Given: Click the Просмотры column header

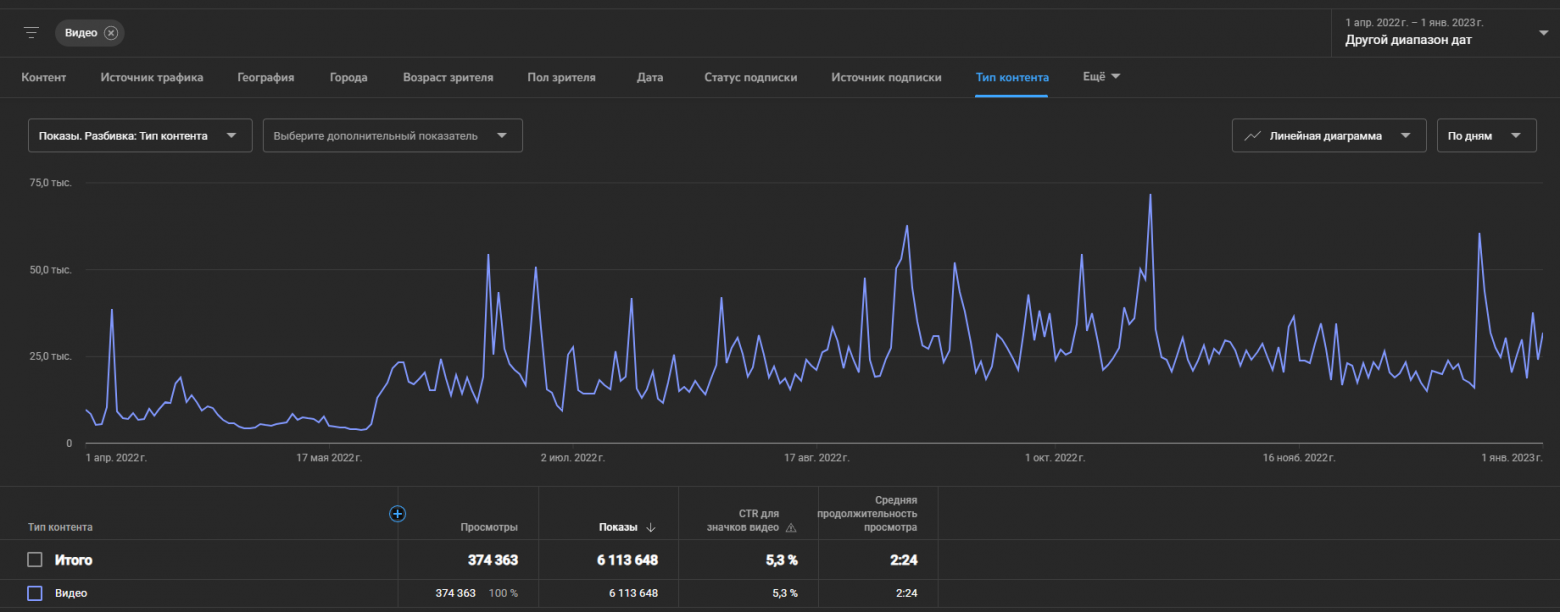Looking at the screenshot, I should pyautogui.click(x=489, y=527).
